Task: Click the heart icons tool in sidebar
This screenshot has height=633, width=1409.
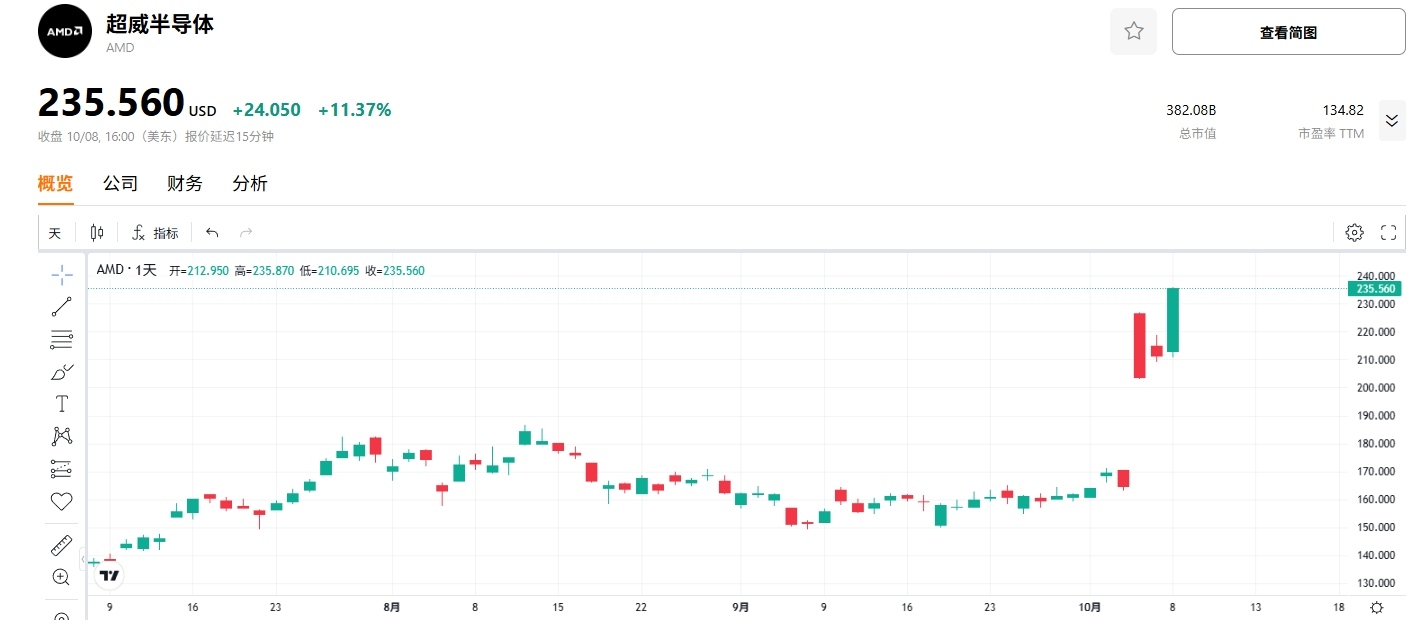Action: (x=62, y=501)
